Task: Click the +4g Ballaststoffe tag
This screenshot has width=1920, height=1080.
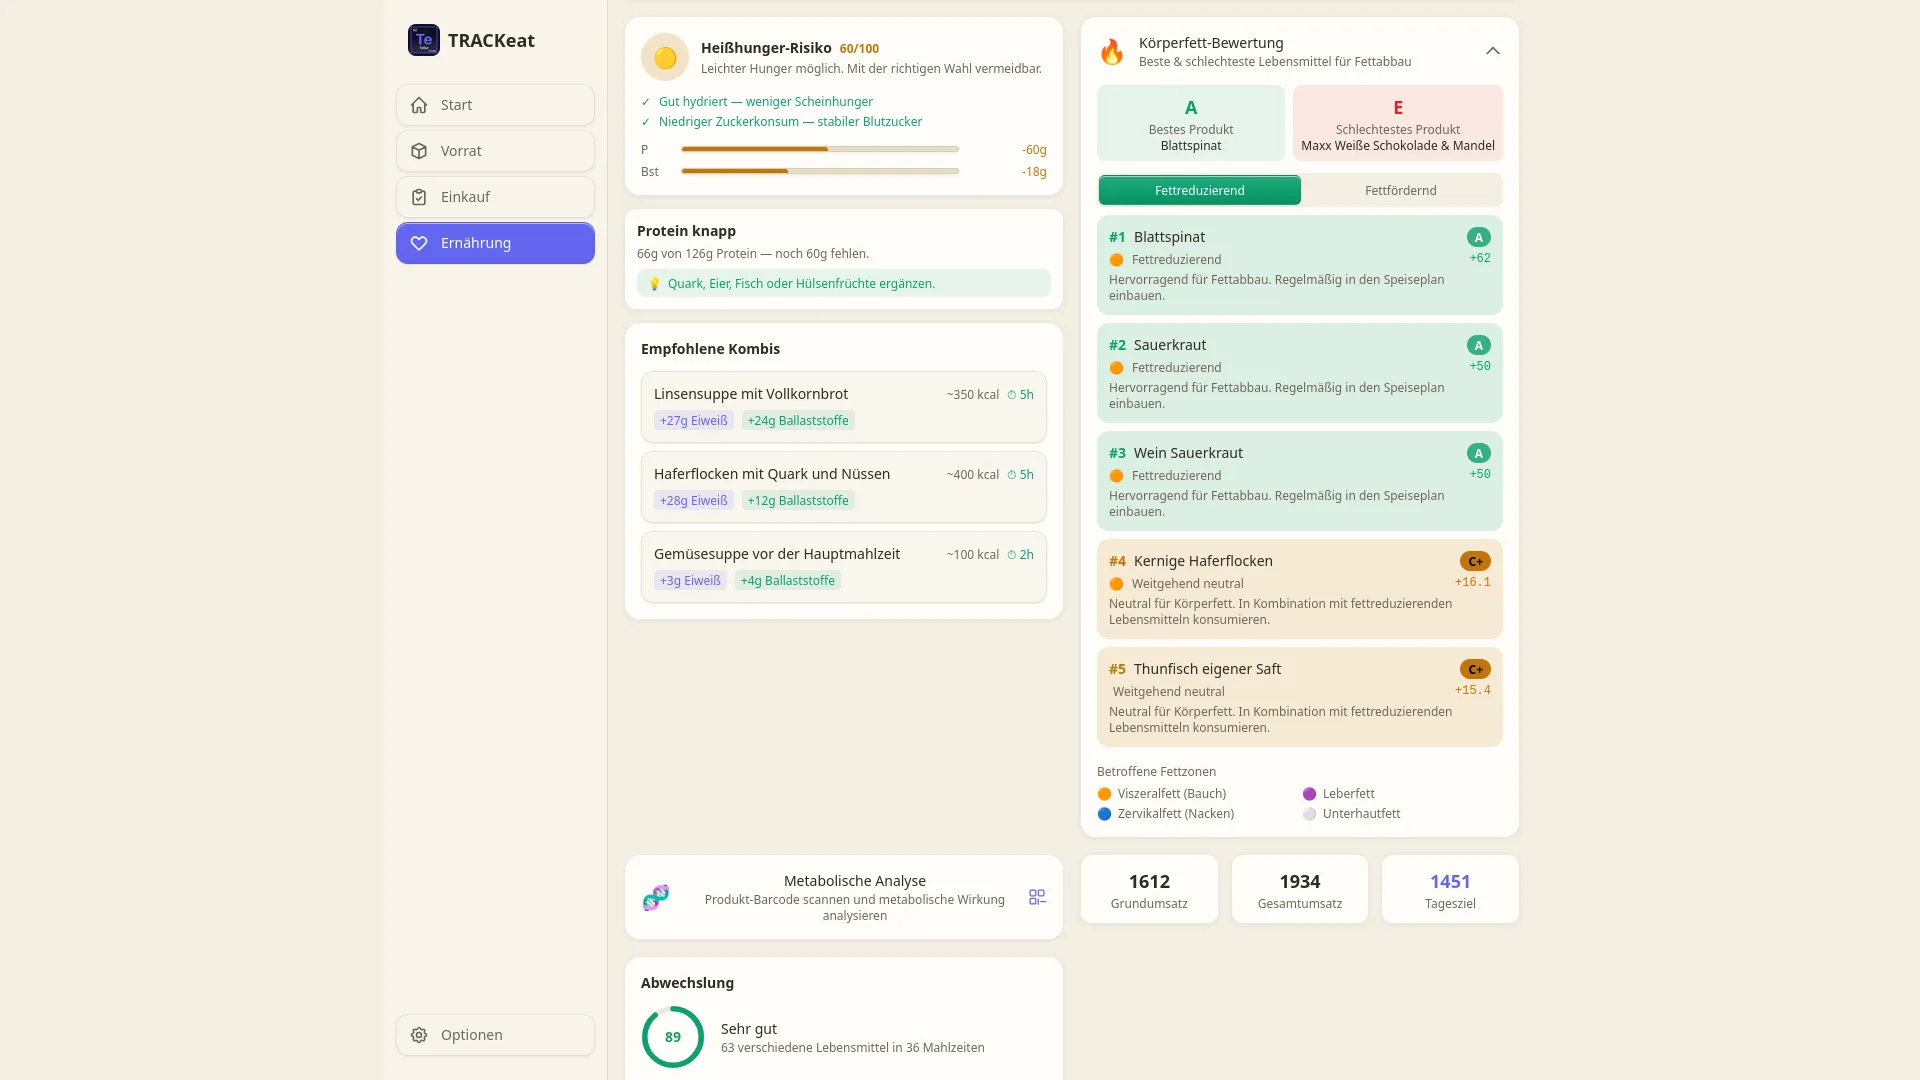Action: [x=788, y=581]
